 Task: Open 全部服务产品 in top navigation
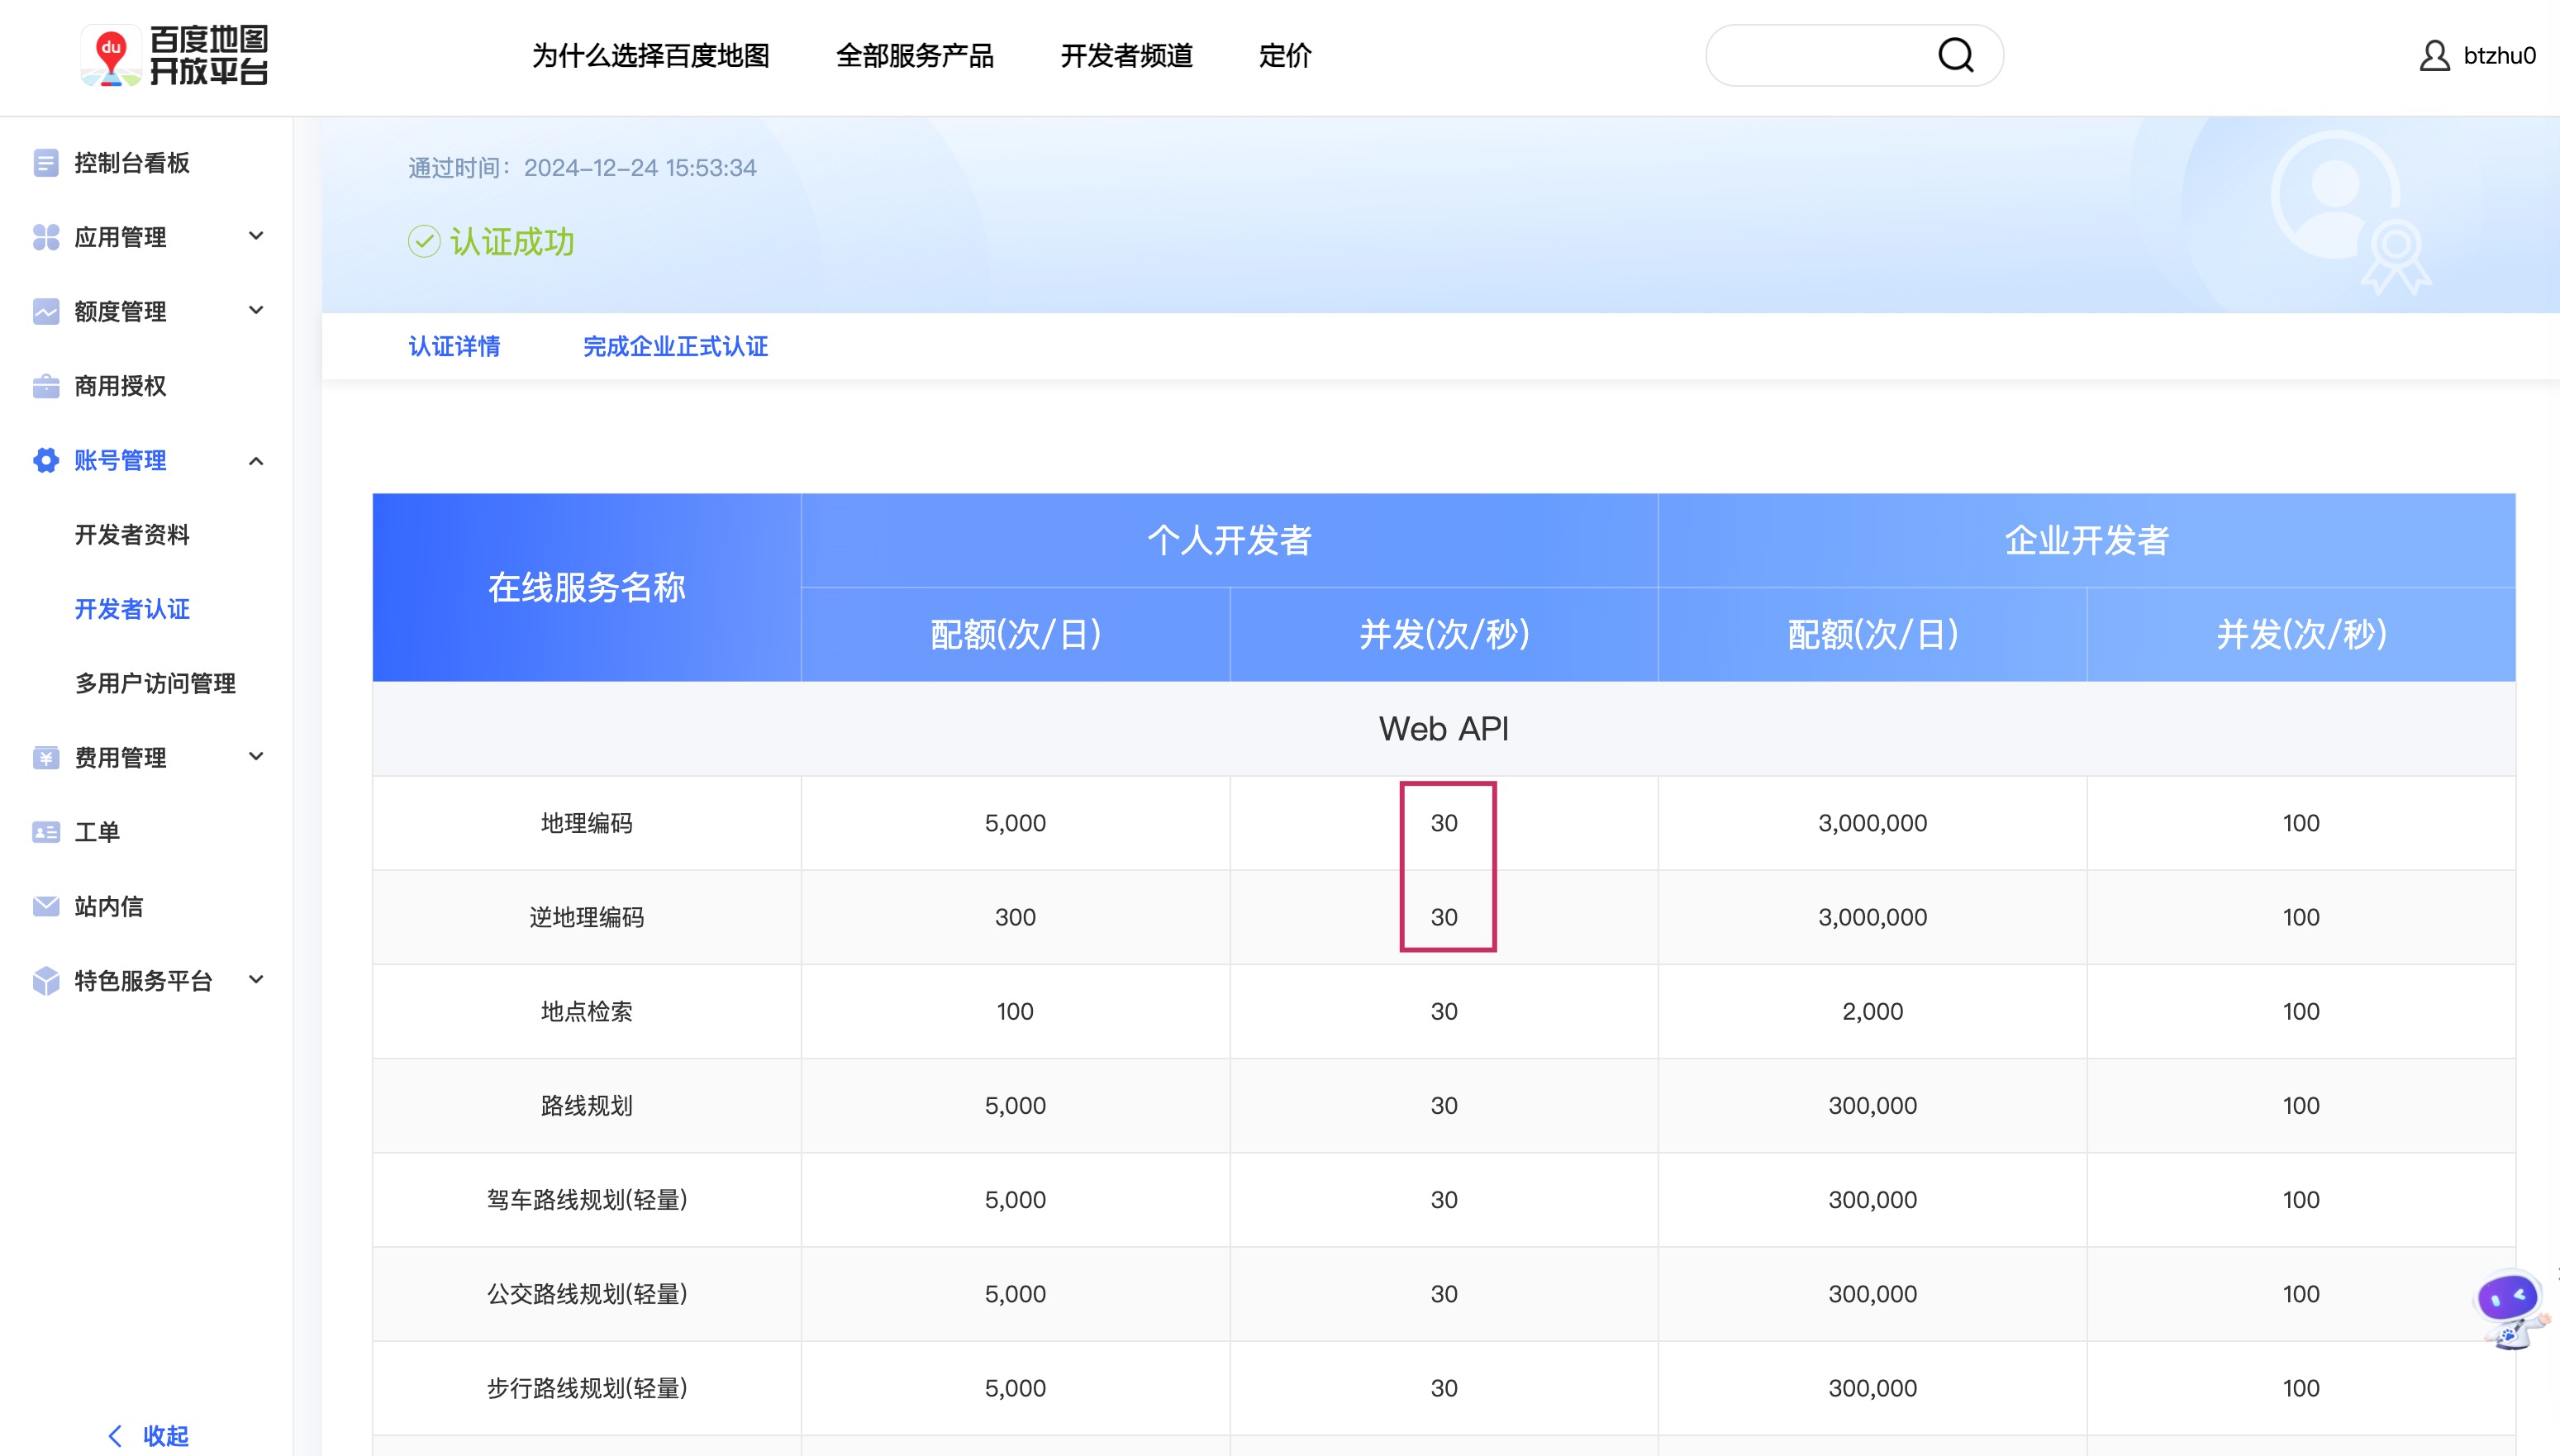point(915,56)
